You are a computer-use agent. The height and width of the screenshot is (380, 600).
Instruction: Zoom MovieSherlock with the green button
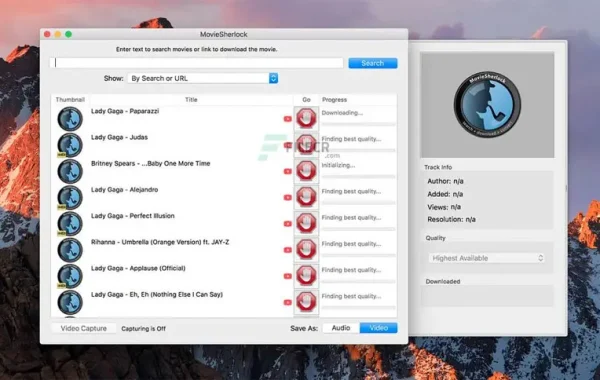coord(68,34)
